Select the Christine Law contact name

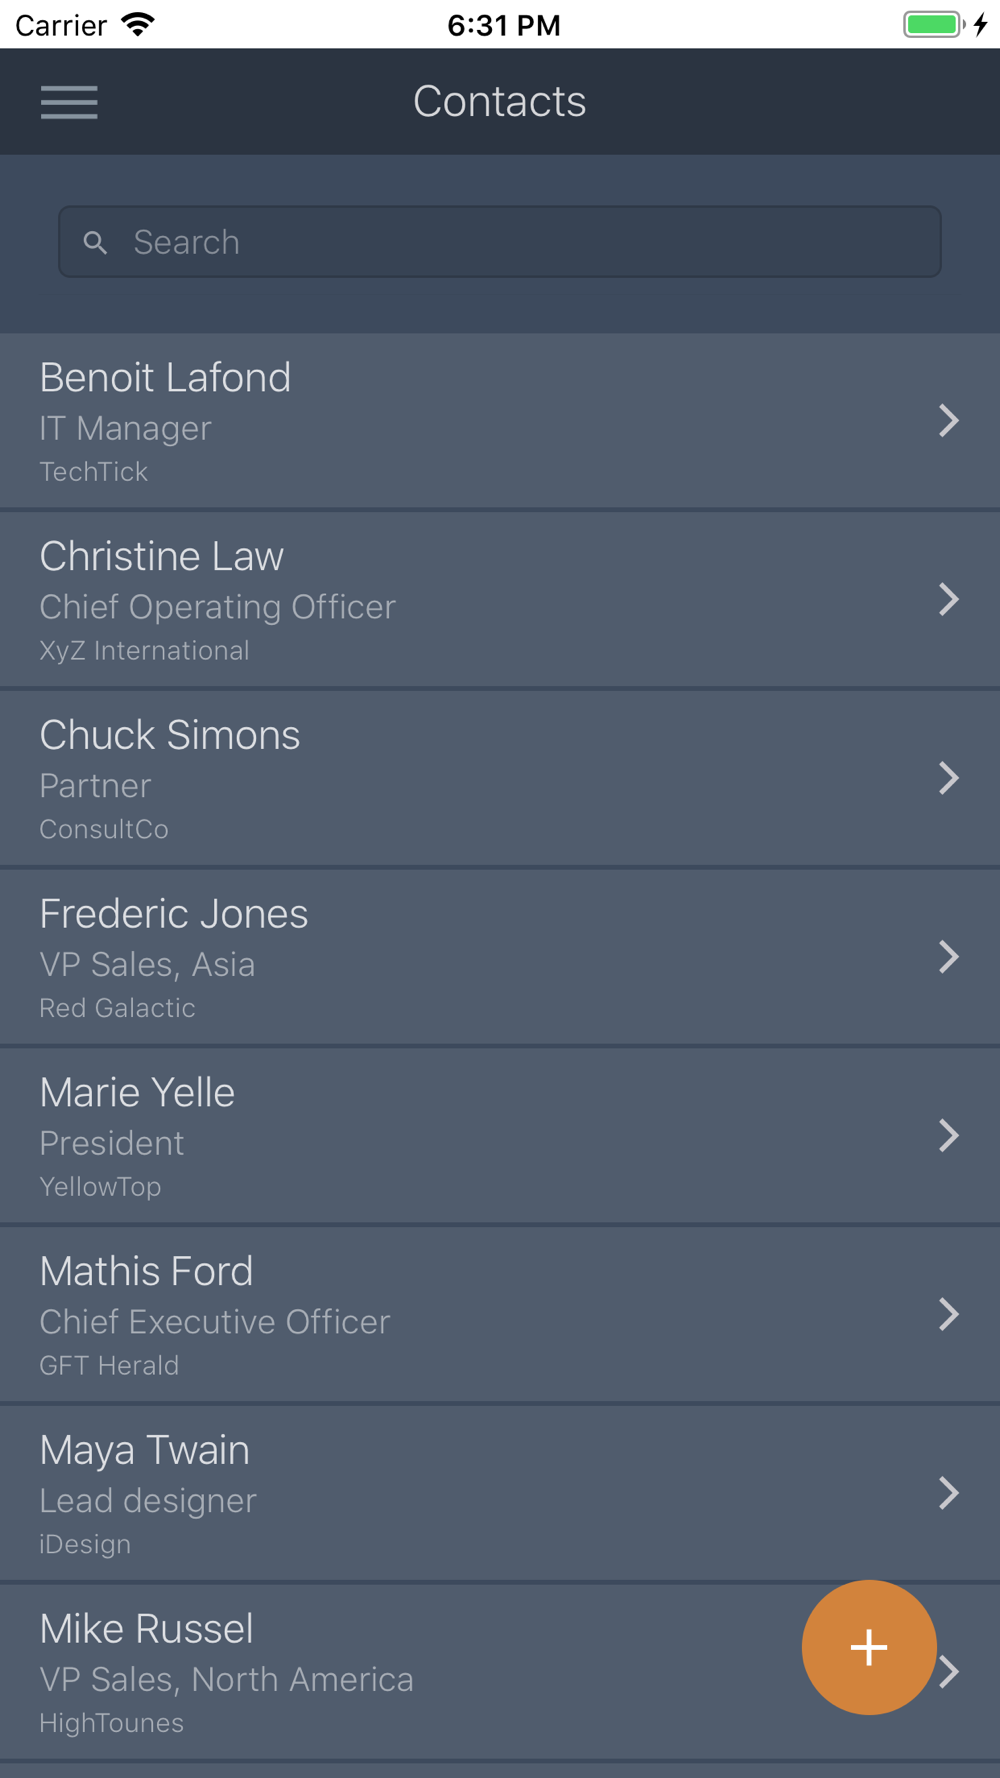pyautogui.click(x=162, y=557)
